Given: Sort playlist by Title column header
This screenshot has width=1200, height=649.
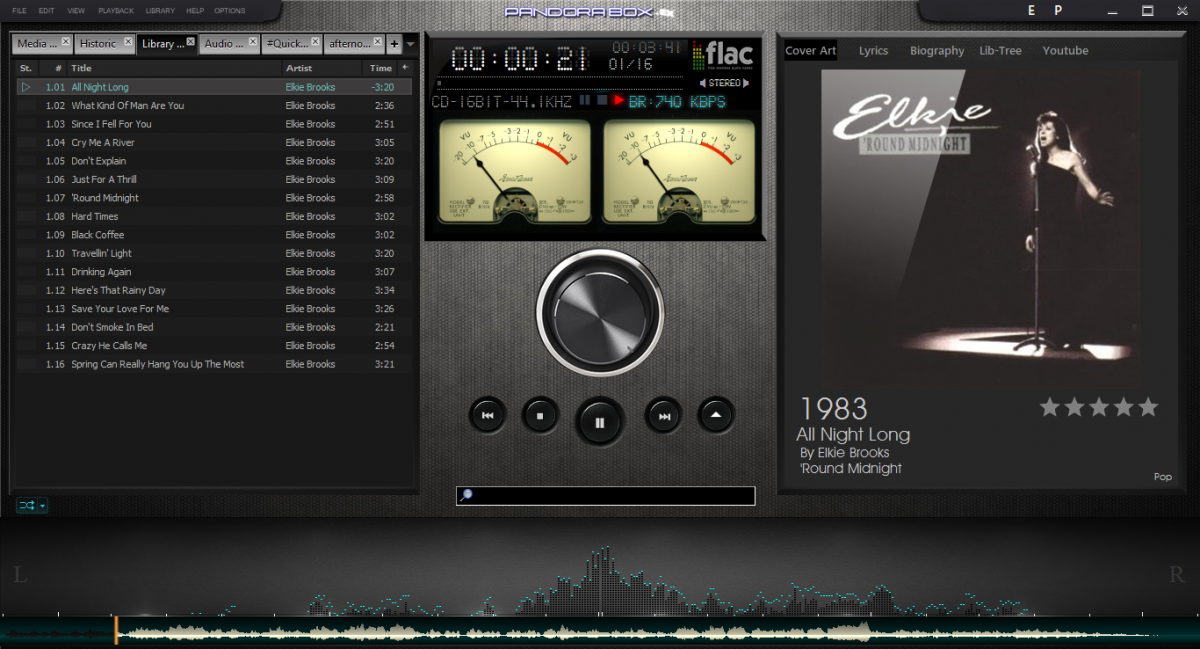Looking at the screenshot, I should click(175, 68).
